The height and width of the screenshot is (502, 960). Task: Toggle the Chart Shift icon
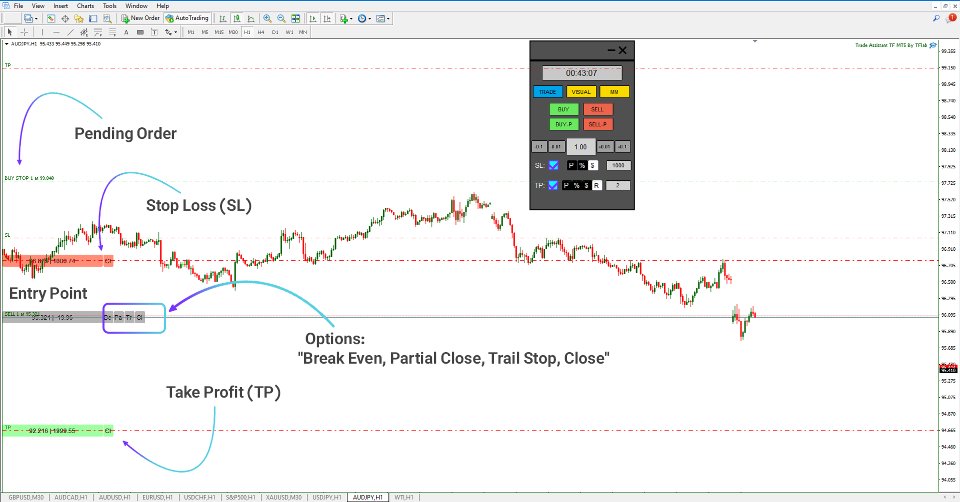click(x=327, y=18)
